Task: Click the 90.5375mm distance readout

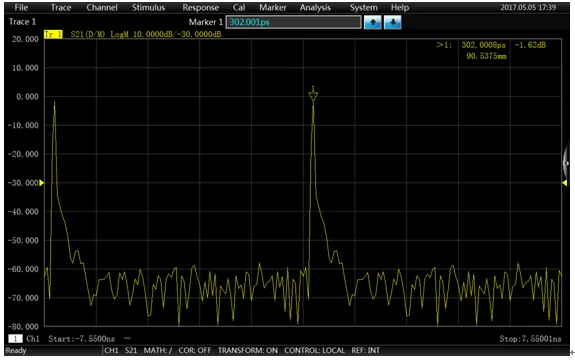Action: point(486,56)
